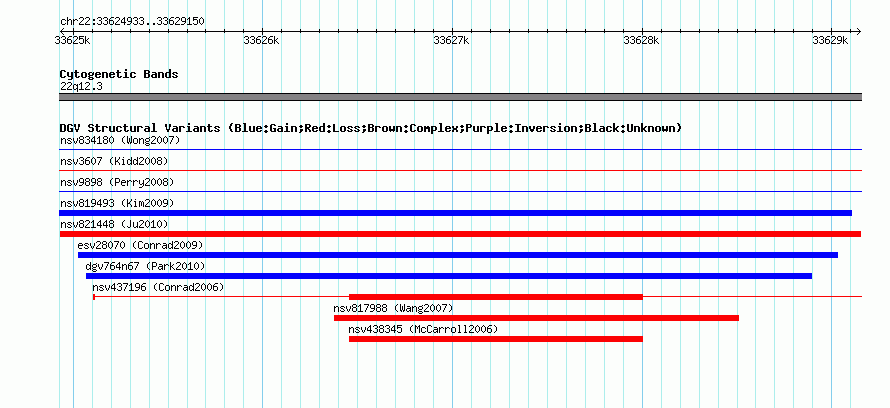Click the nsv9898 (Perry2008) label
Screen dimensions: 890x408
click(x=117, y=183)
